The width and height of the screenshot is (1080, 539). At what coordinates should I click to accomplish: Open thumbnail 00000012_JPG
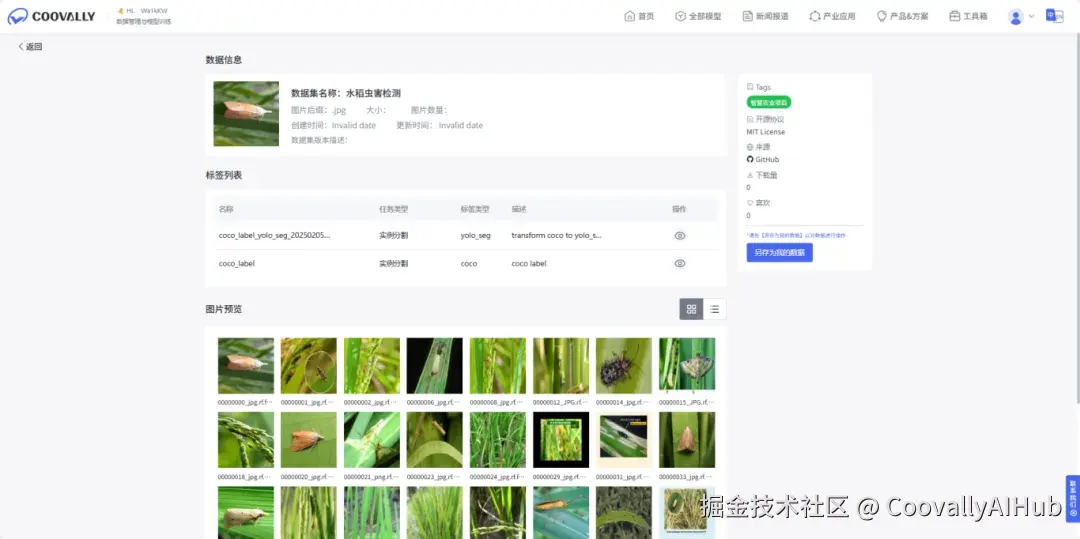pos(561,366)
